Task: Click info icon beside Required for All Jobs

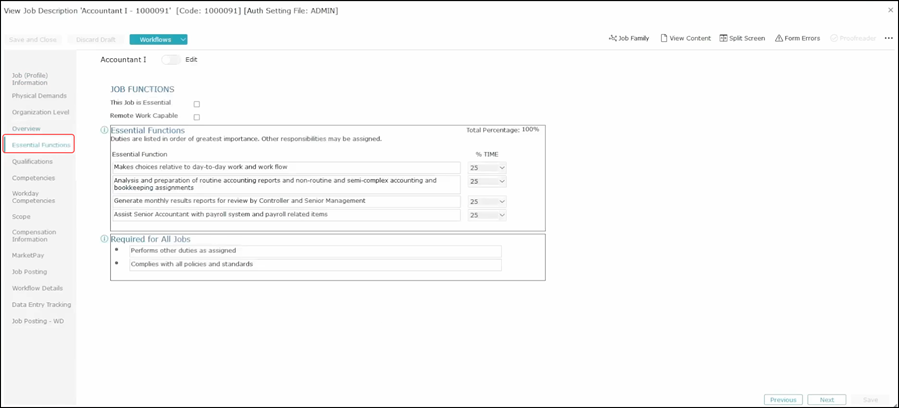Action: [104, 239]
